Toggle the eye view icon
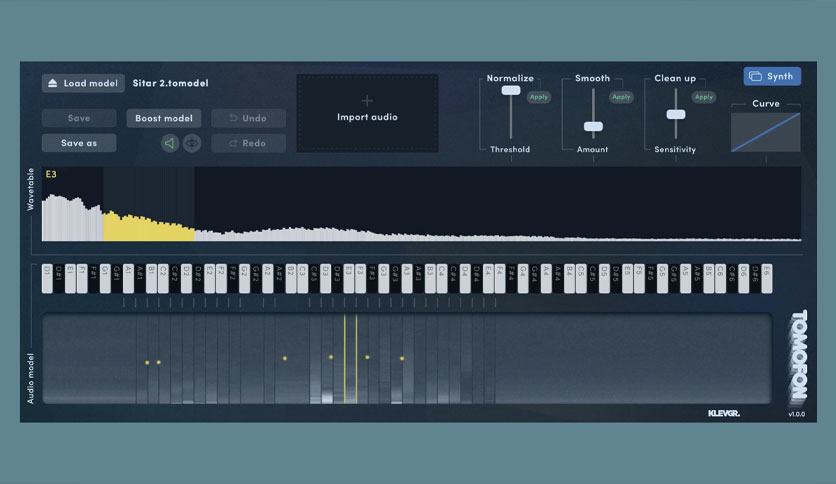Viewport: 836px width, 484px height. point(192,143)
